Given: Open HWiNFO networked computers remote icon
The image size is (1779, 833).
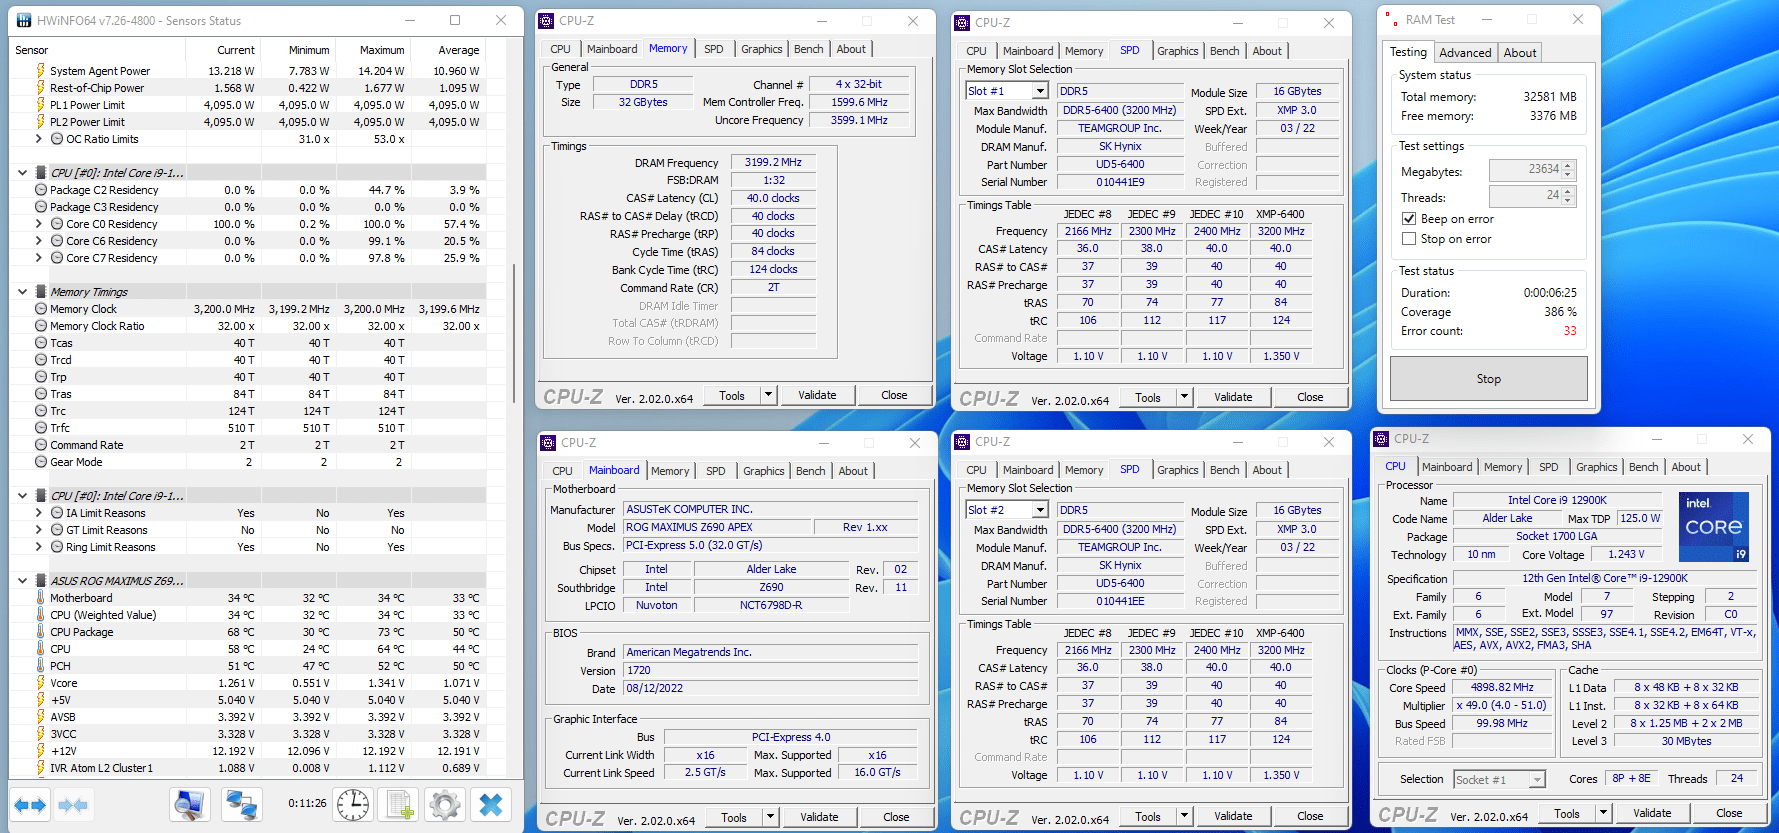Looking at the screenshot, I should point(241,805).
